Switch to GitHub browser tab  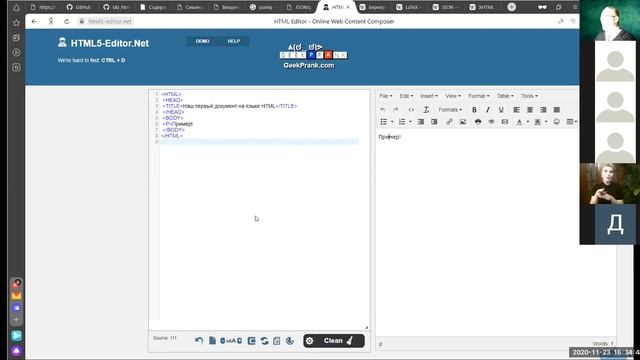coord(79,7)
